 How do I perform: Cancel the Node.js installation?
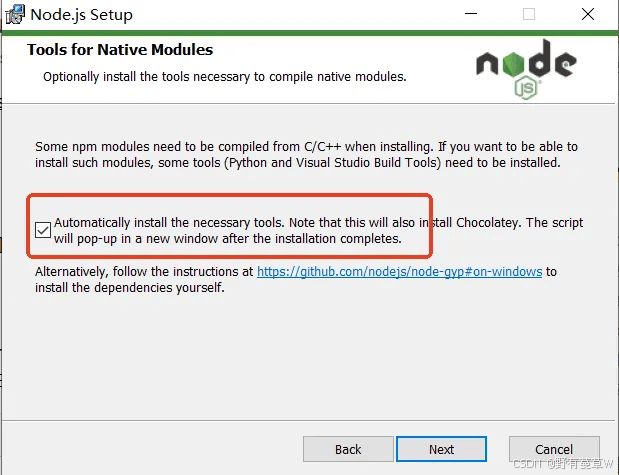(554, 449)
